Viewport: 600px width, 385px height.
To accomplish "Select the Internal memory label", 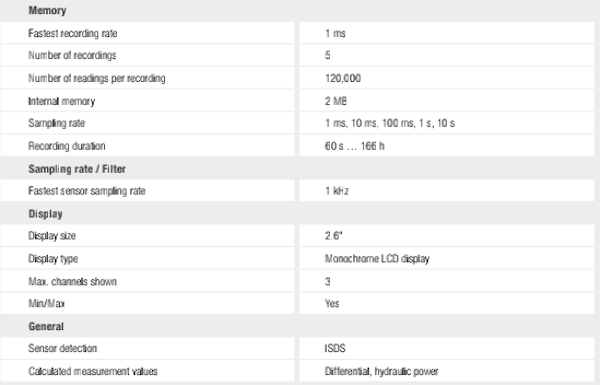I will tap(62, 101).
